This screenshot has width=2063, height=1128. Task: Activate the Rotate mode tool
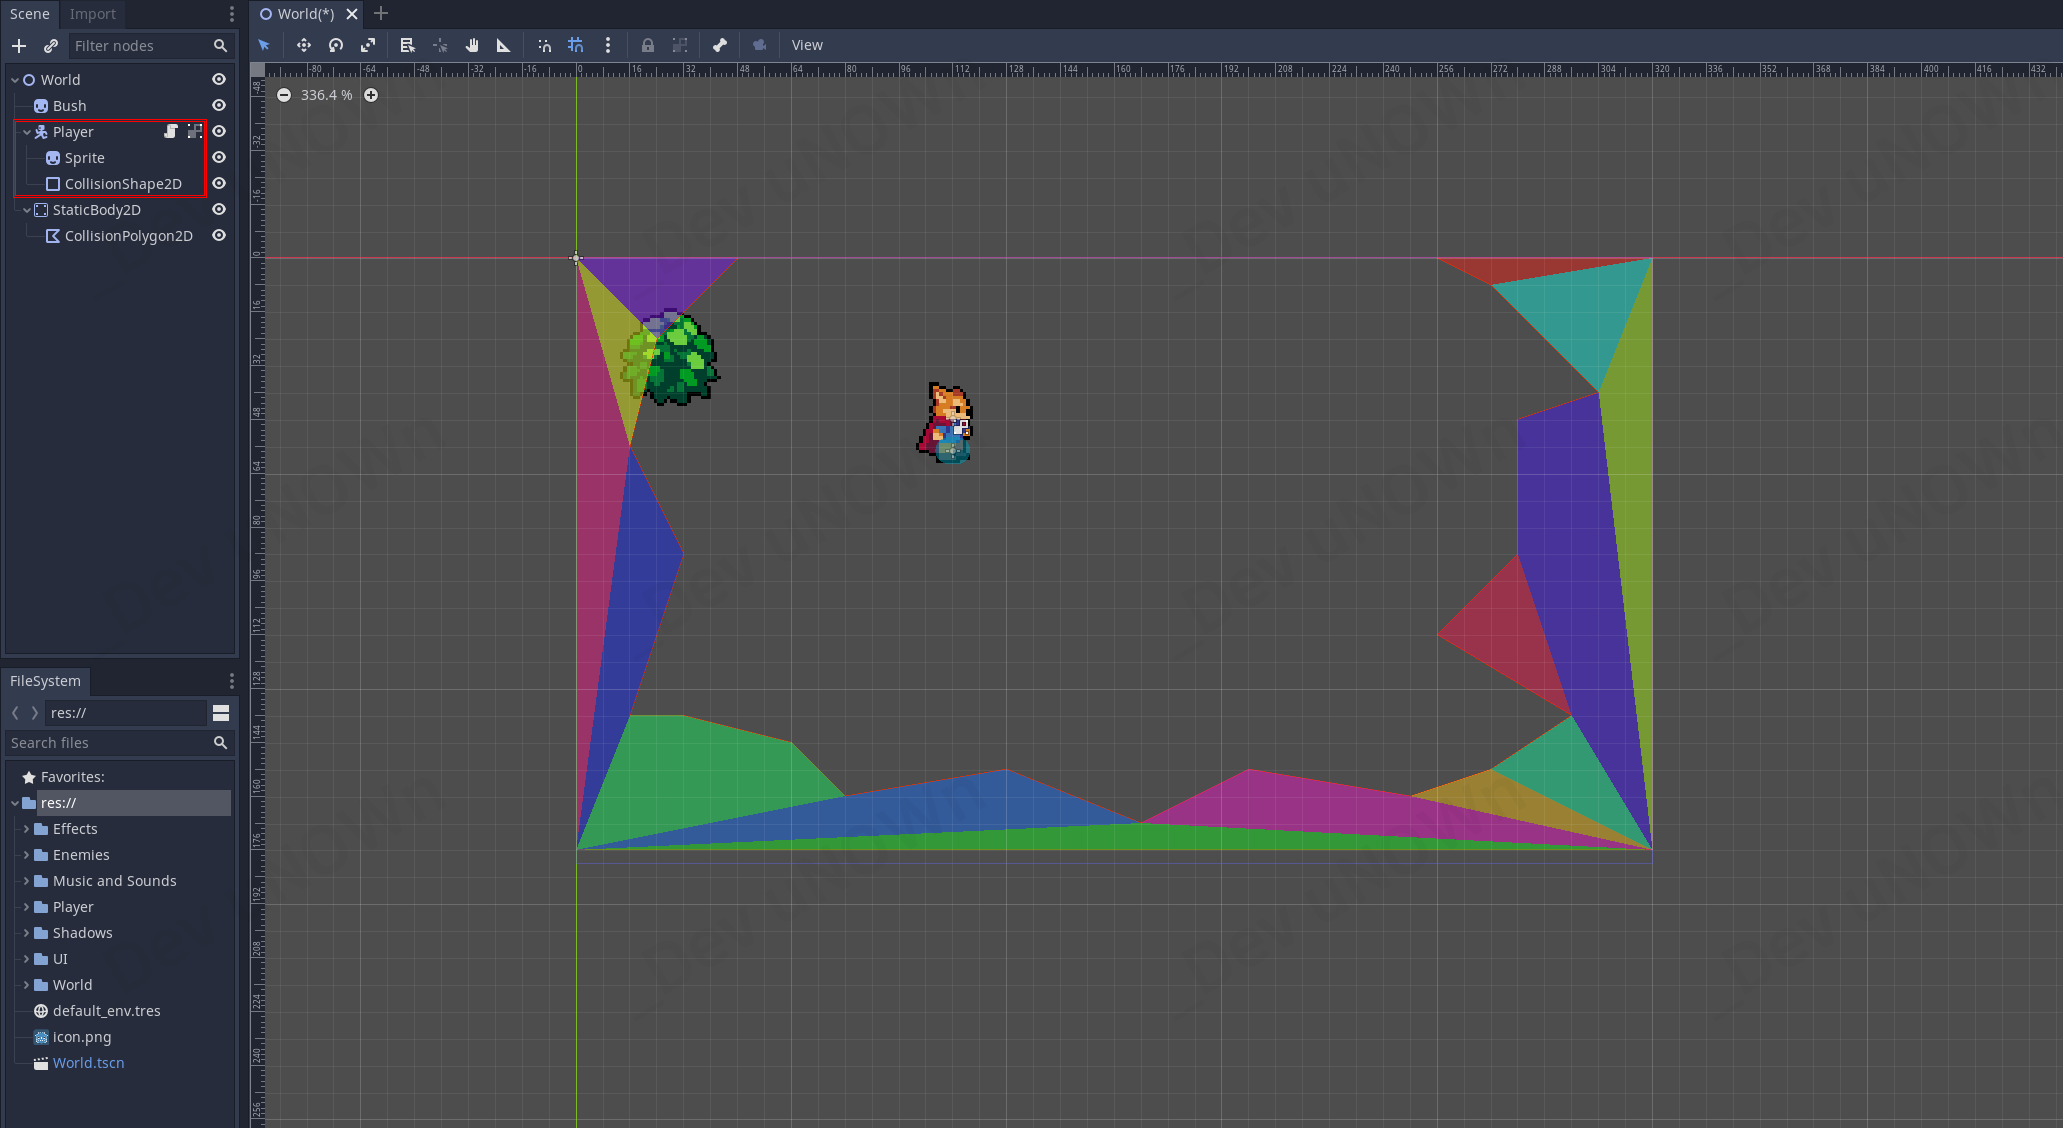click(x=336, y=45)
